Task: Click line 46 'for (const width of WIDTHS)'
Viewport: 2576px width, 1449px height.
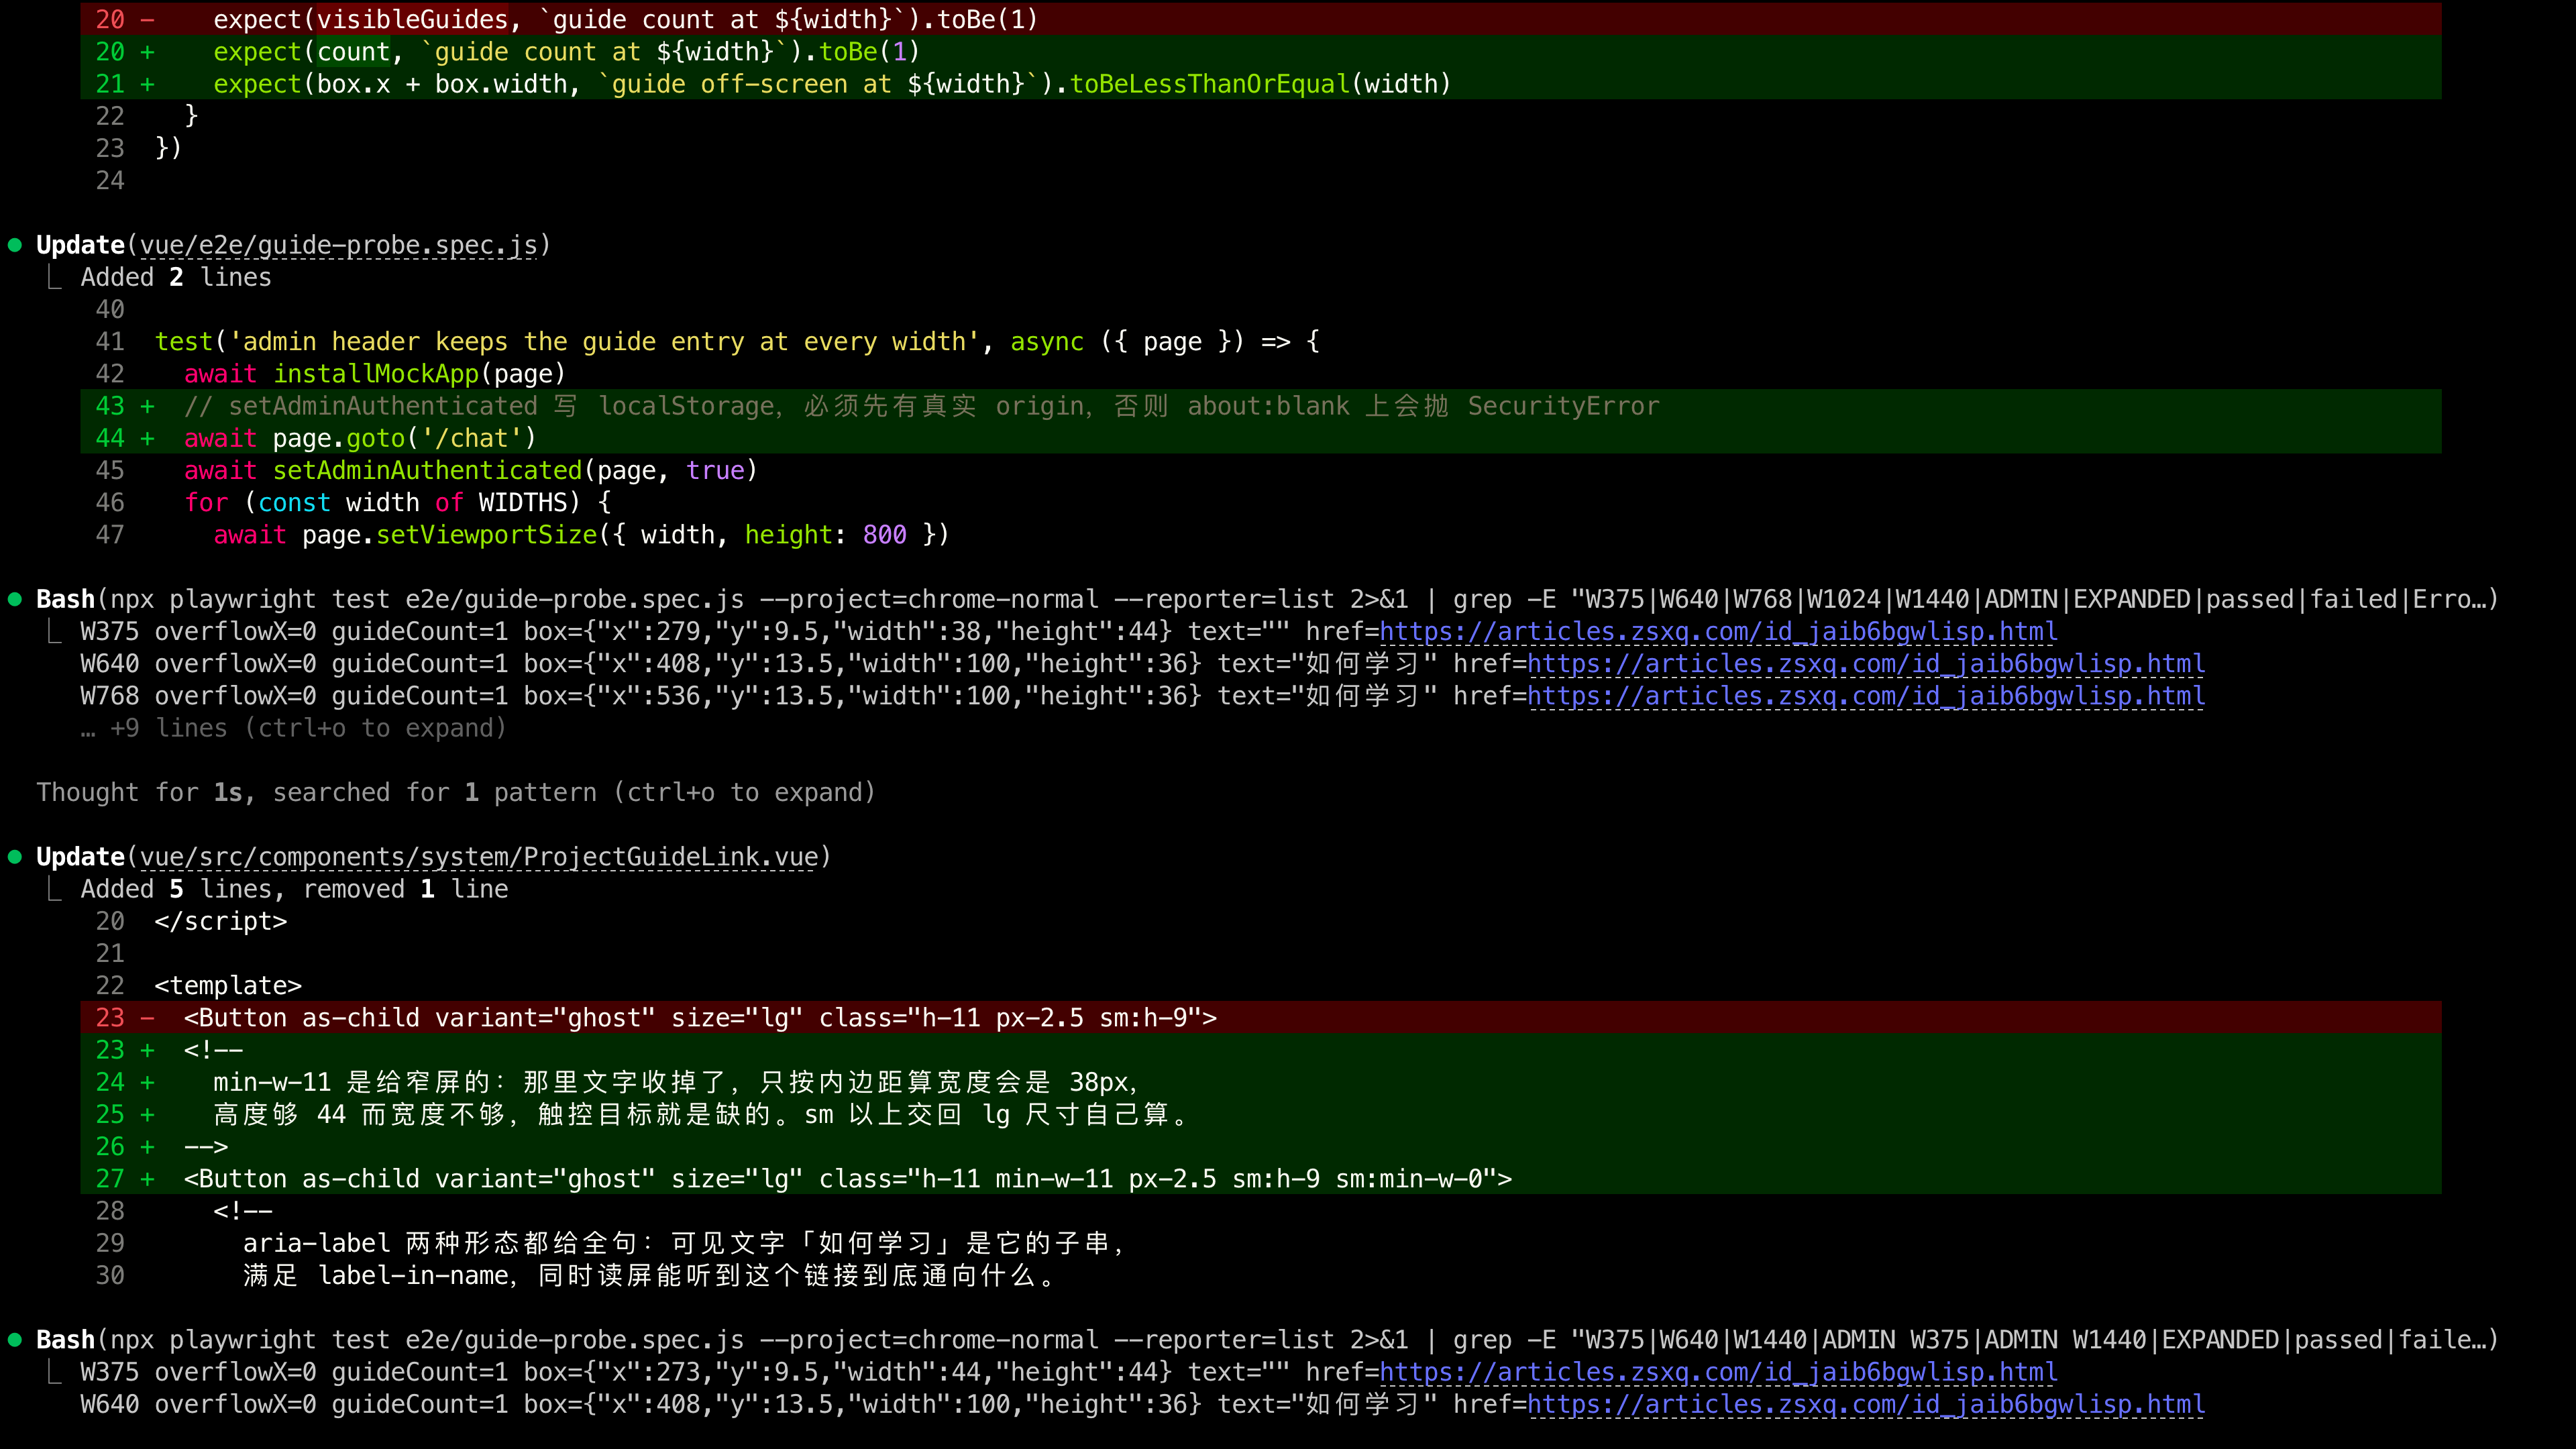Action: (397, 503)
